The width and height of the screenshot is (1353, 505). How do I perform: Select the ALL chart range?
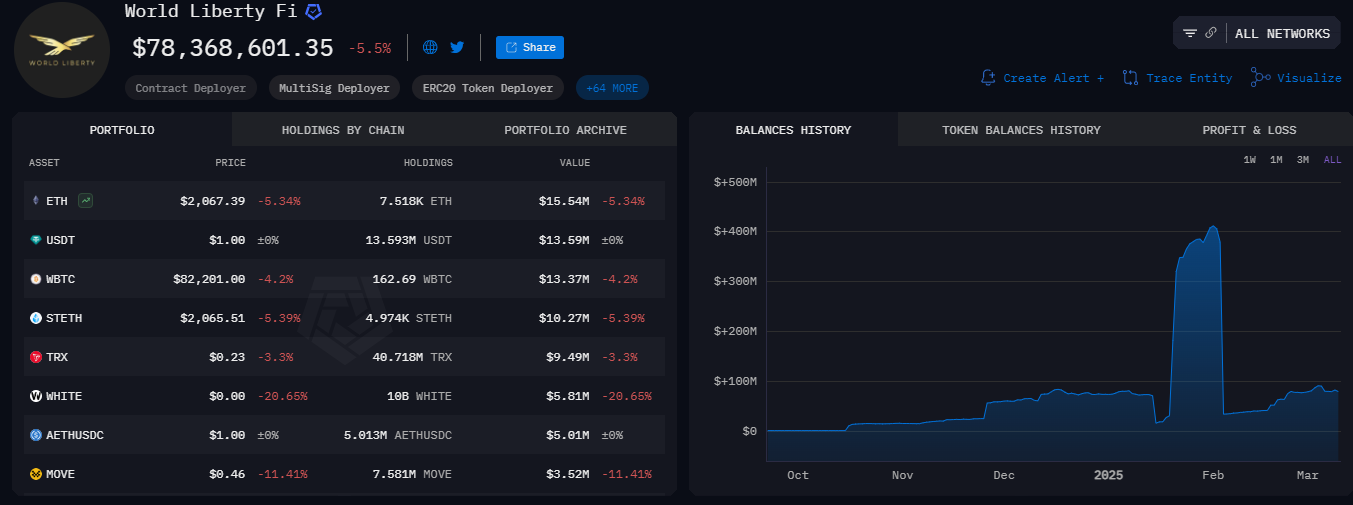(1332, 160)
